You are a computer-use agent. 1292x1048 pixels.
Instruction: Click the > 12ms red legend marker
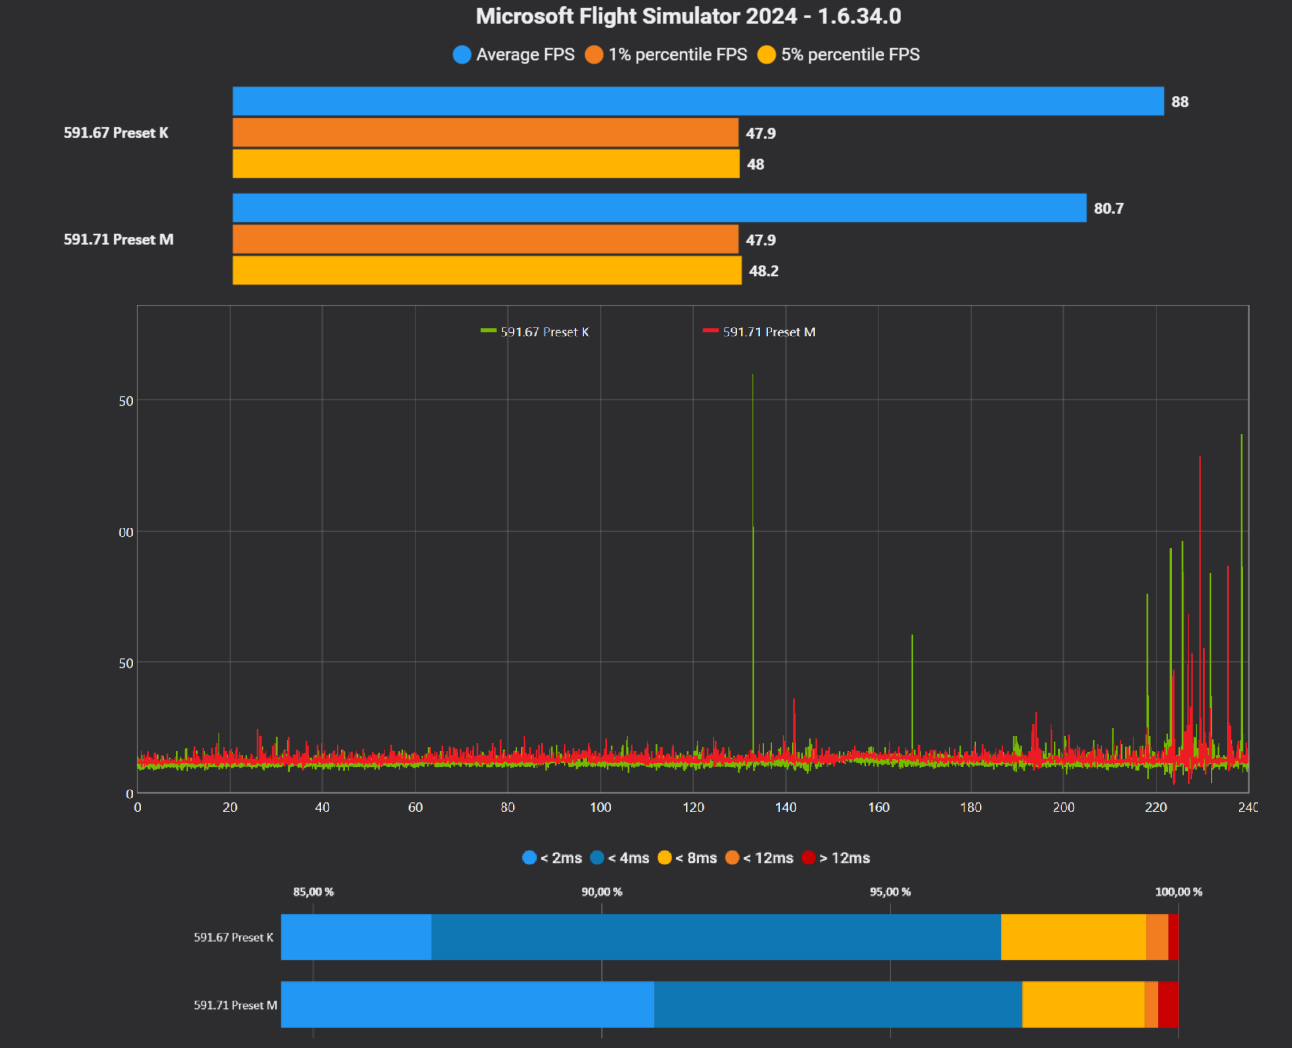point(809,858)
